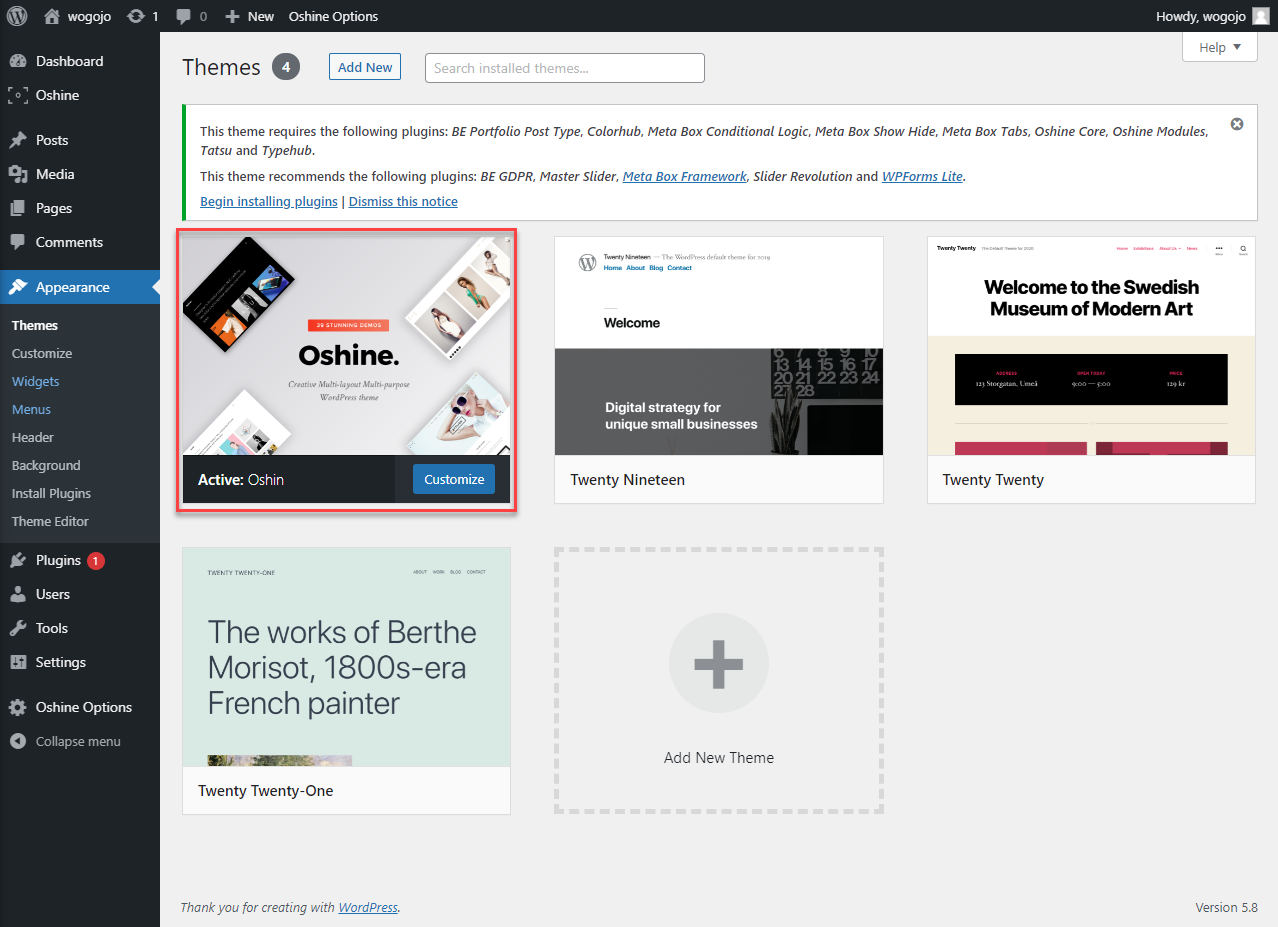The height and width of the screenshot is (927, 1278).
Task: Click the Add New button beside Themes
Action: click(365, 67)
